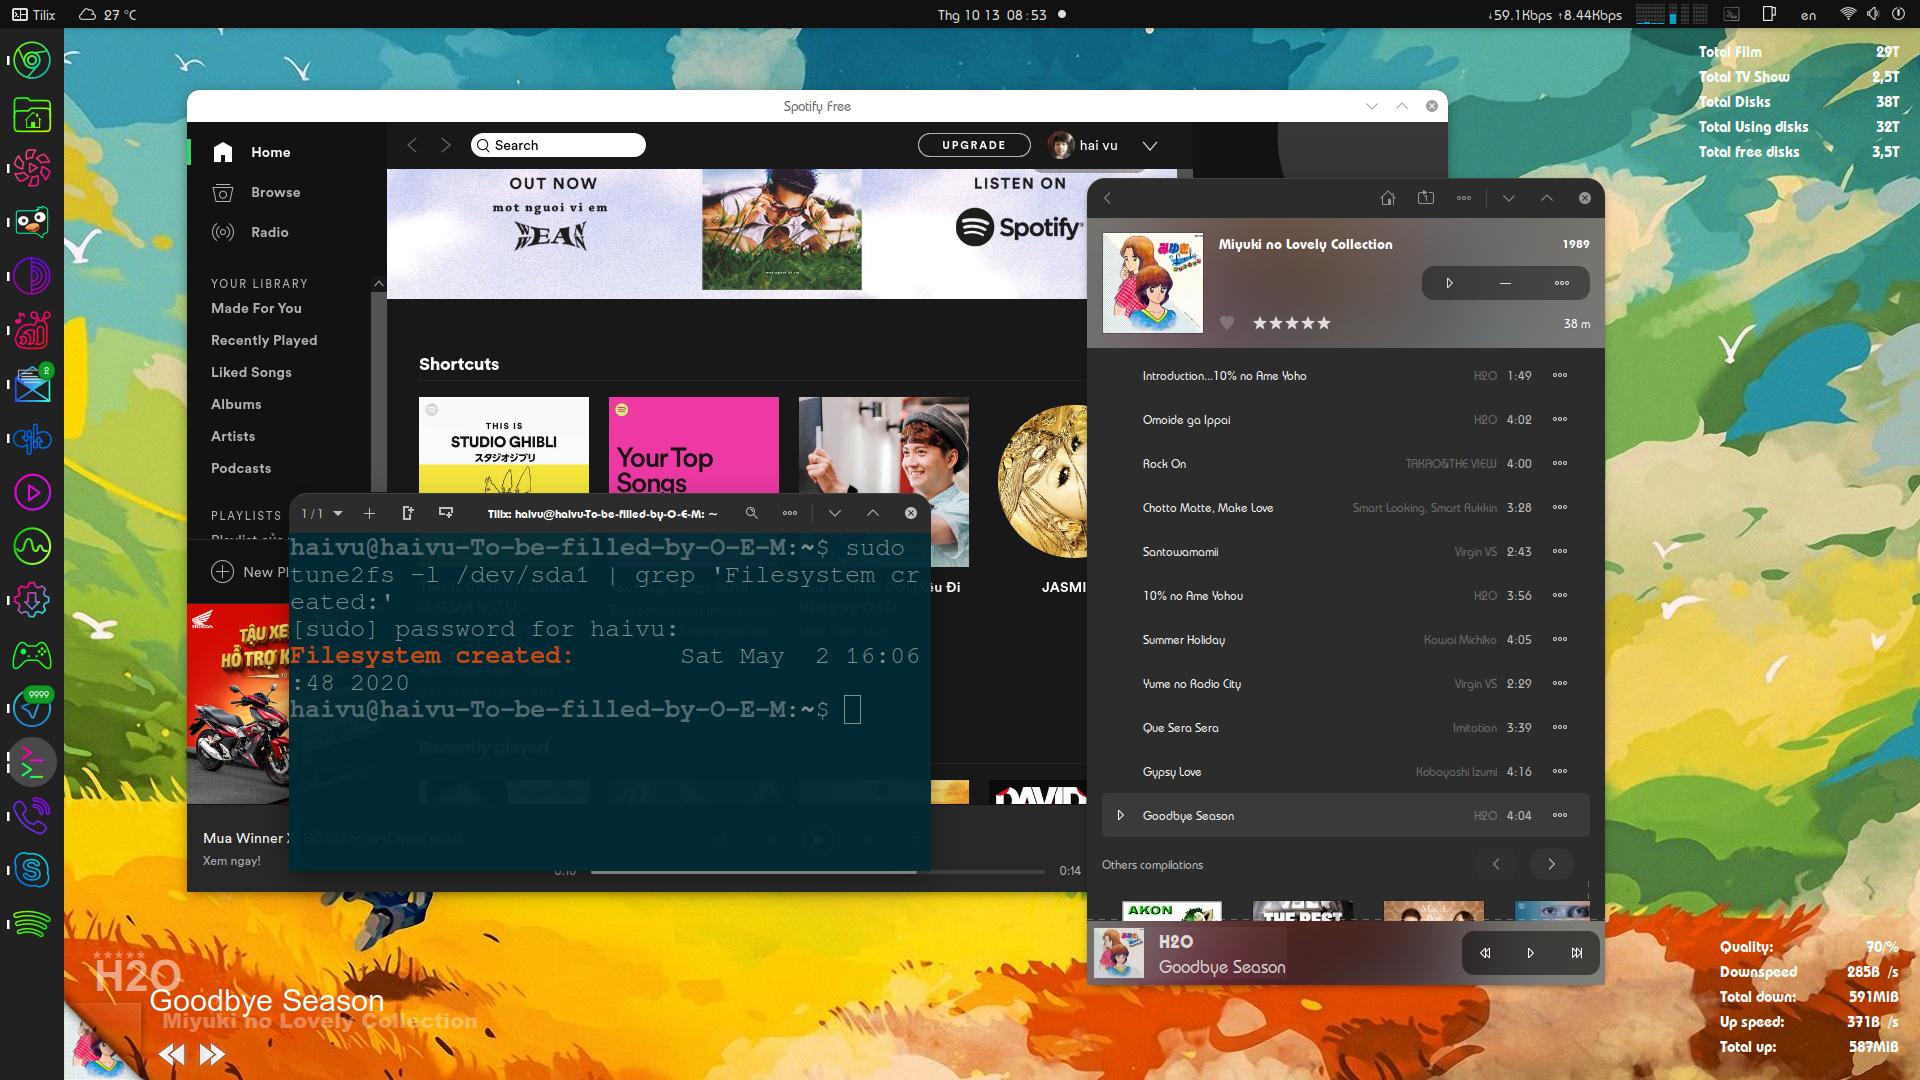Screen dimensions: 1920x1080
Task: Open options for Que Sera Sera track
Action: 1560,728
